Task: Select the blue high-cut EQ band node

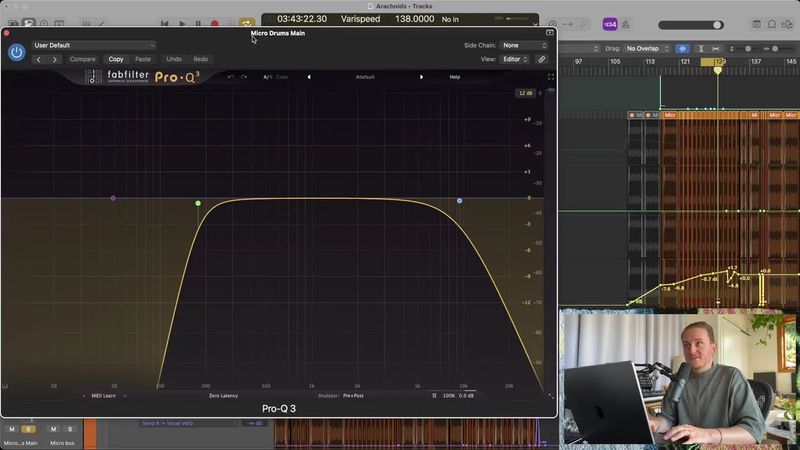Action: 460,201
